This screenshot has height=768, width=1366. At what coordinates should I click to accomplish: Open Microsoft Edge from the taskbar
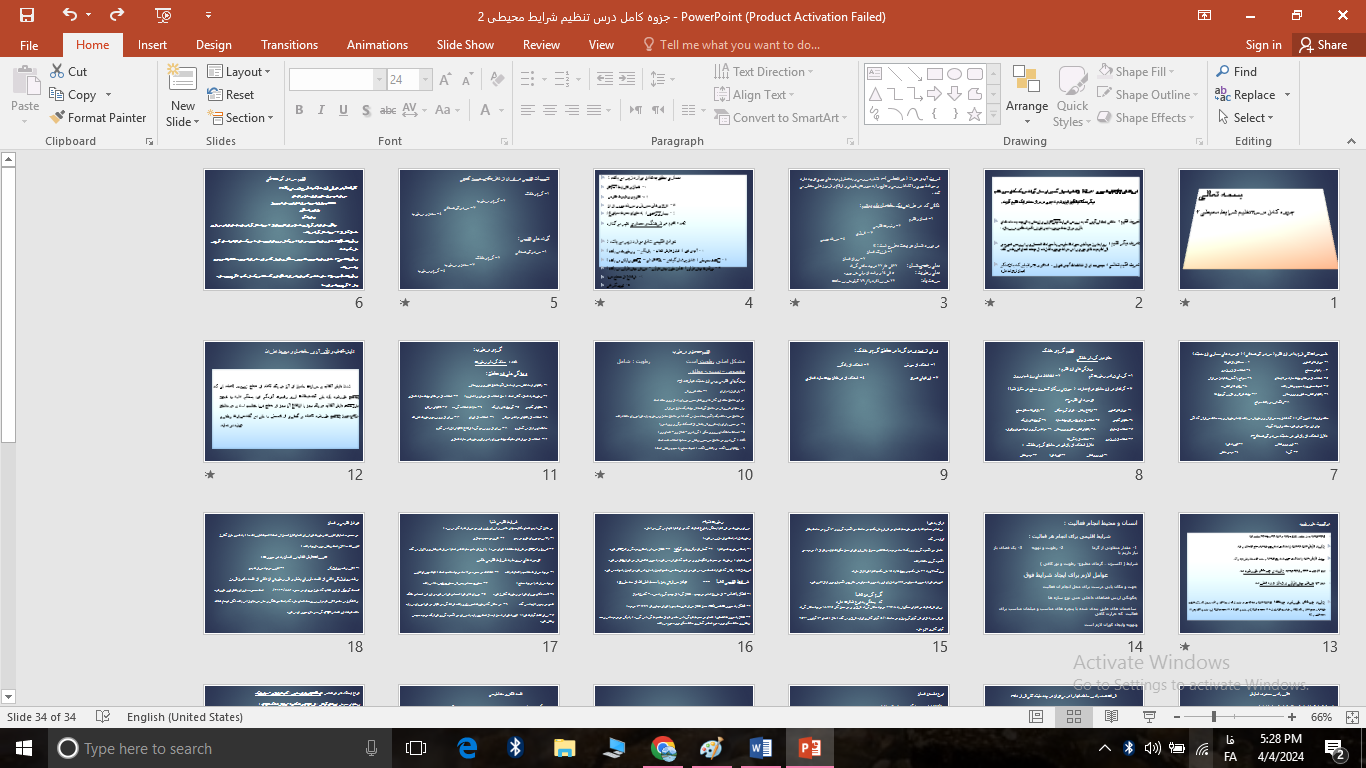click(467, 748)
